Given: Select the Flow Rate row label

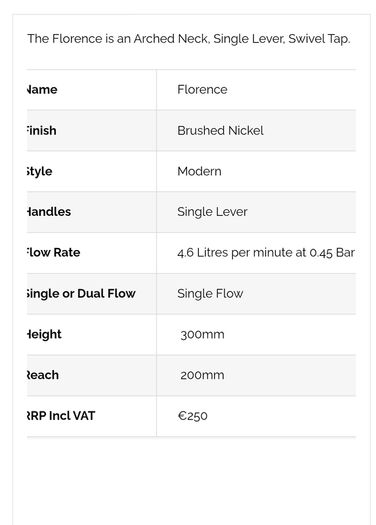Looking at the screenshot, I should (54, 252).
